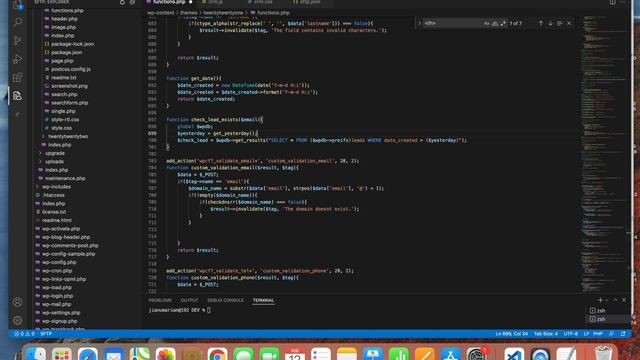This screenshot has width=640, height=360.
Task: Switch to the Debug Console tab
Action: pos(225,300)
